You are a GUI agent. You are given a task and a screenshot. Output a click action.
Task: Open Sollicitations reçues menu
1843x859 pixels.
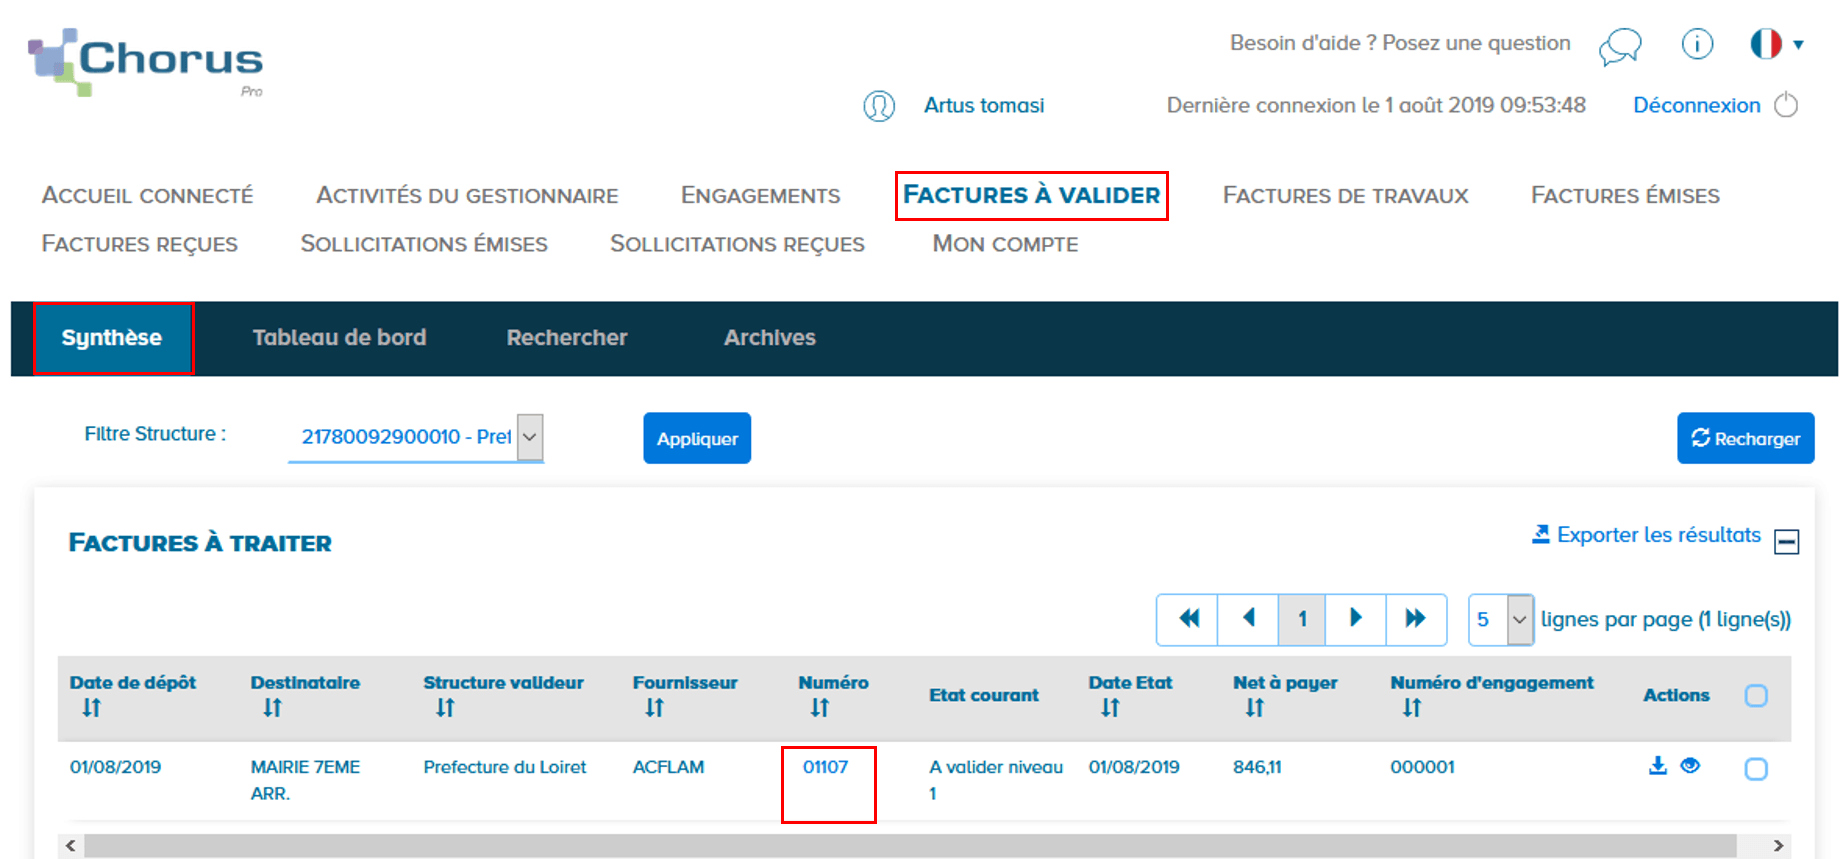(x=737, y=244)
